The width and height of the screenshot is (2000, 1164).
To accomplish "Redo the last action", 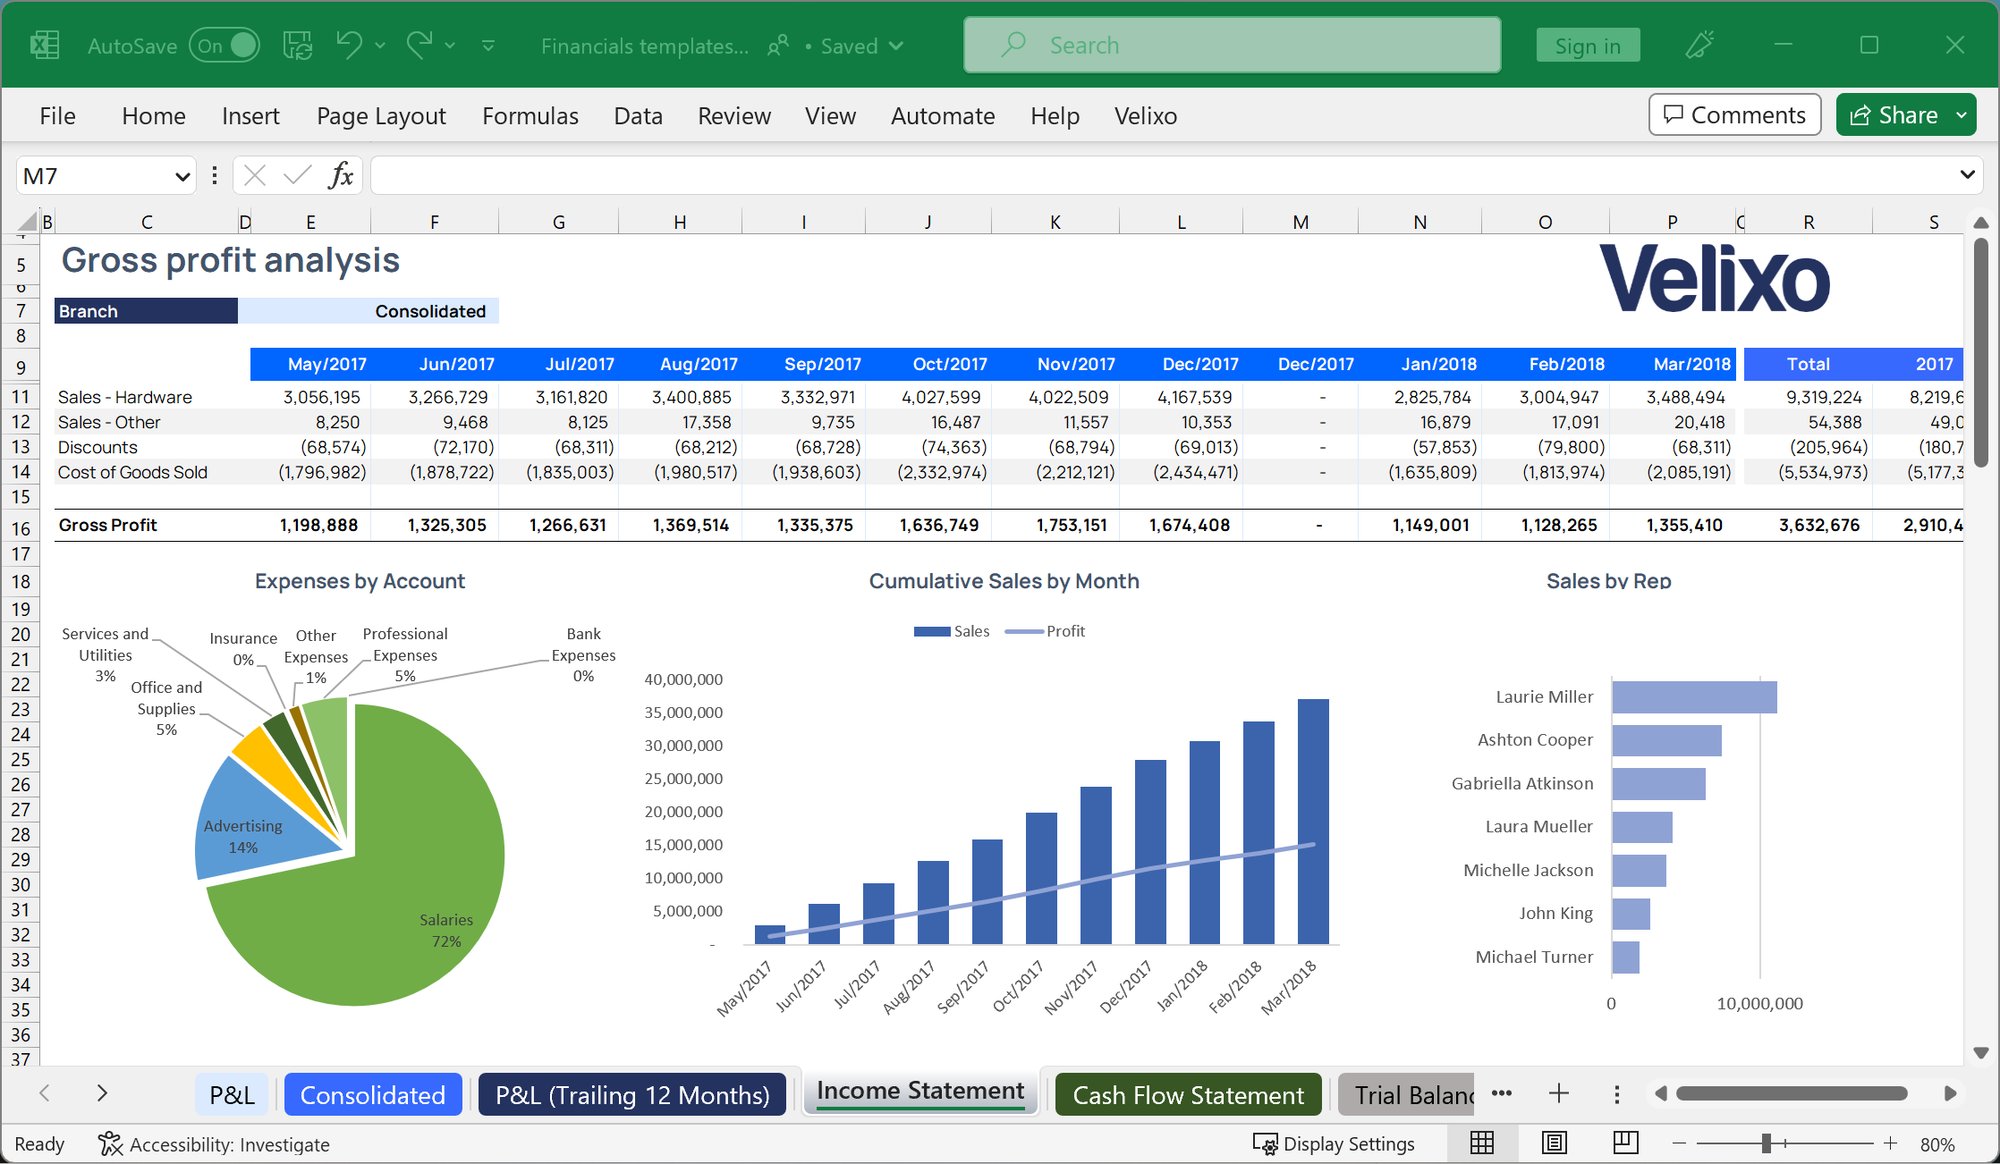I will [420, 44].
